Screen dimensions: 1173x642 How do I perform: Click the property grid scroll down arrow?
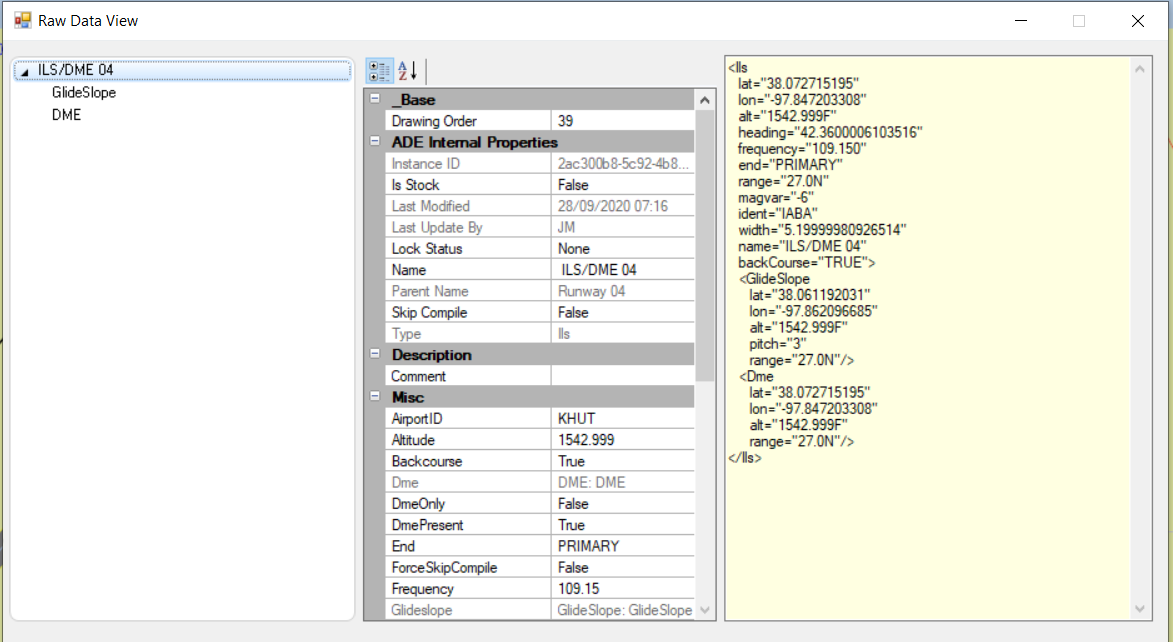[x=705, y=611]
